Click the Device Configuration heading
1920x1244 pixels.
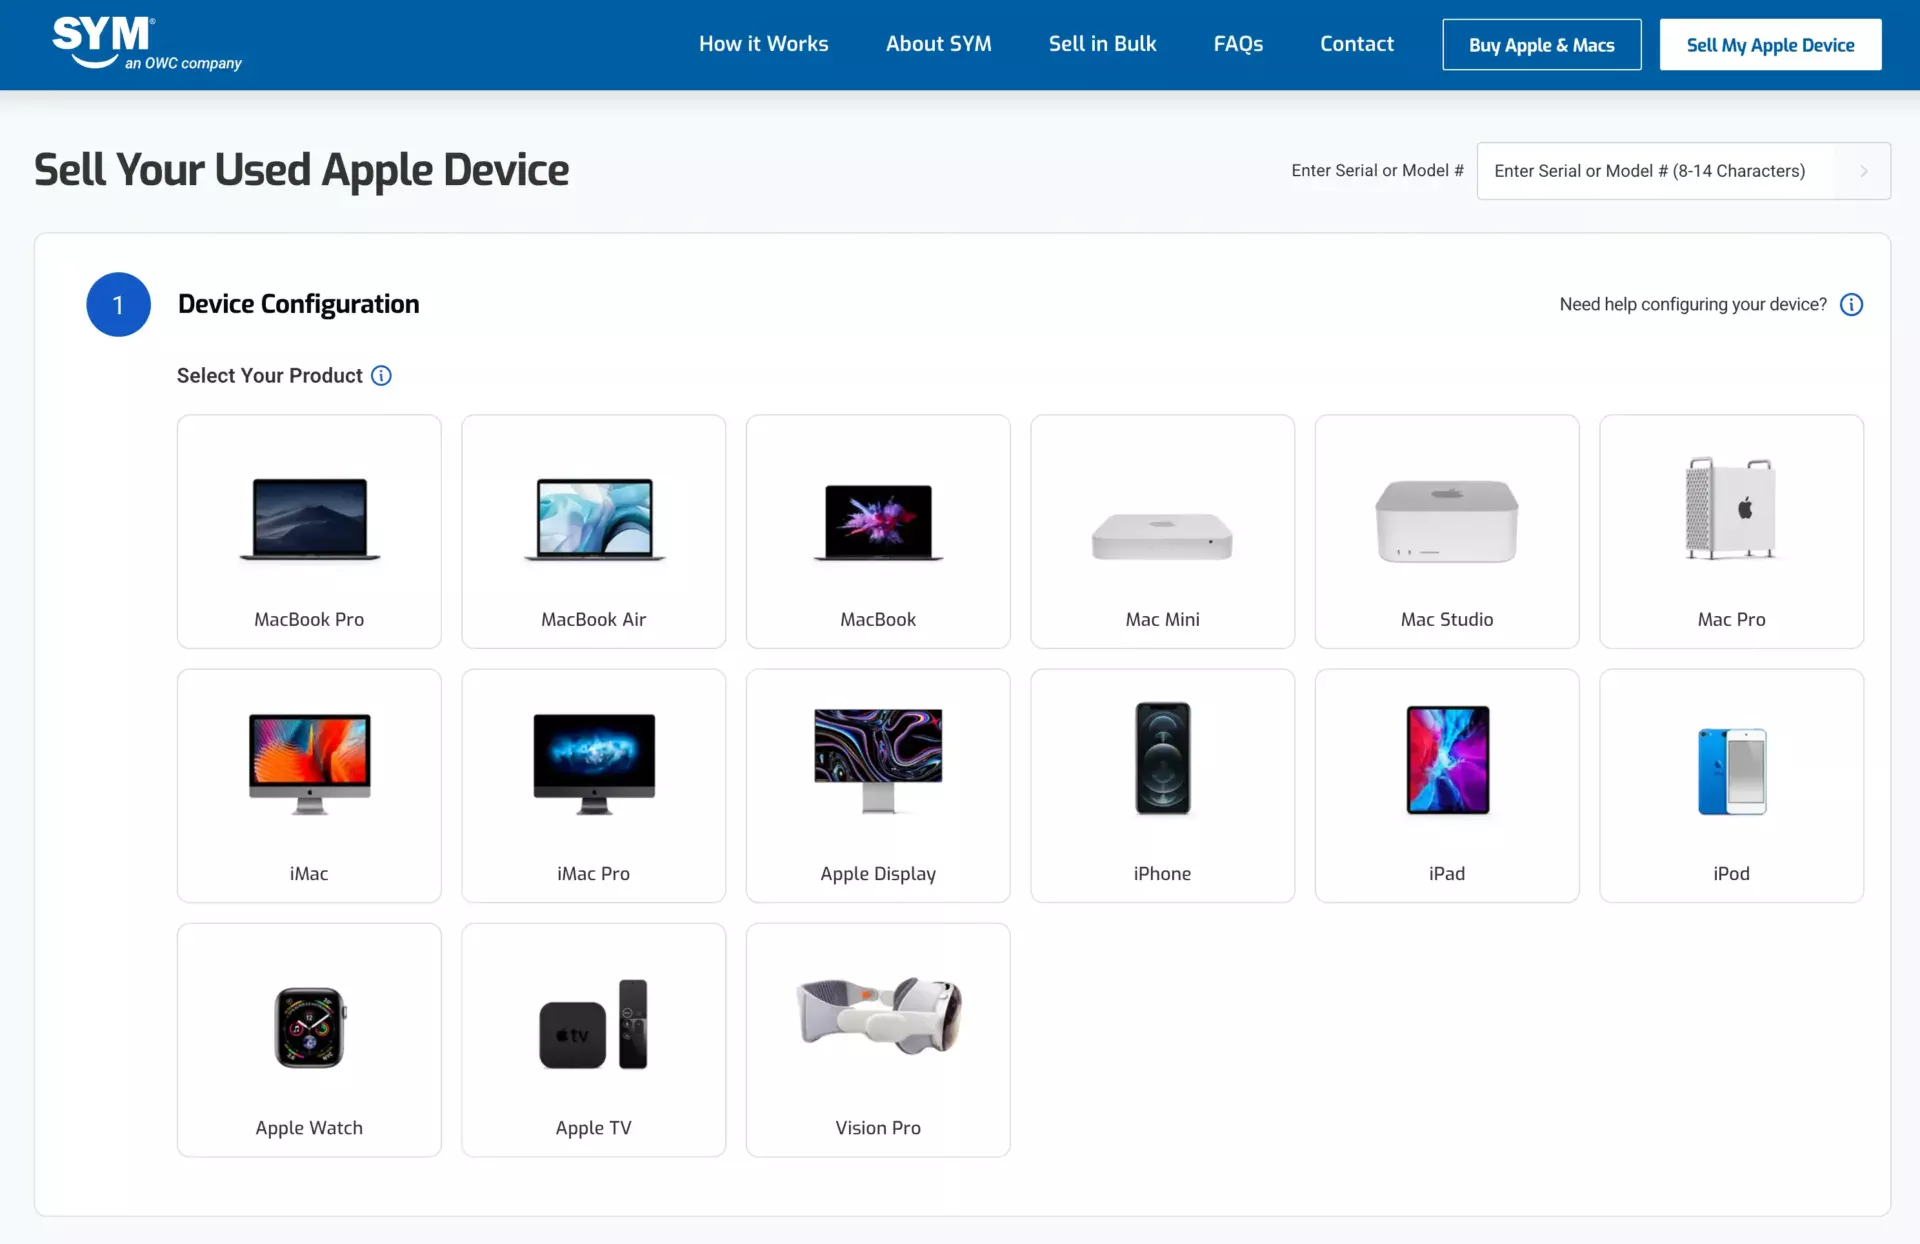click(x=298, y=304)
